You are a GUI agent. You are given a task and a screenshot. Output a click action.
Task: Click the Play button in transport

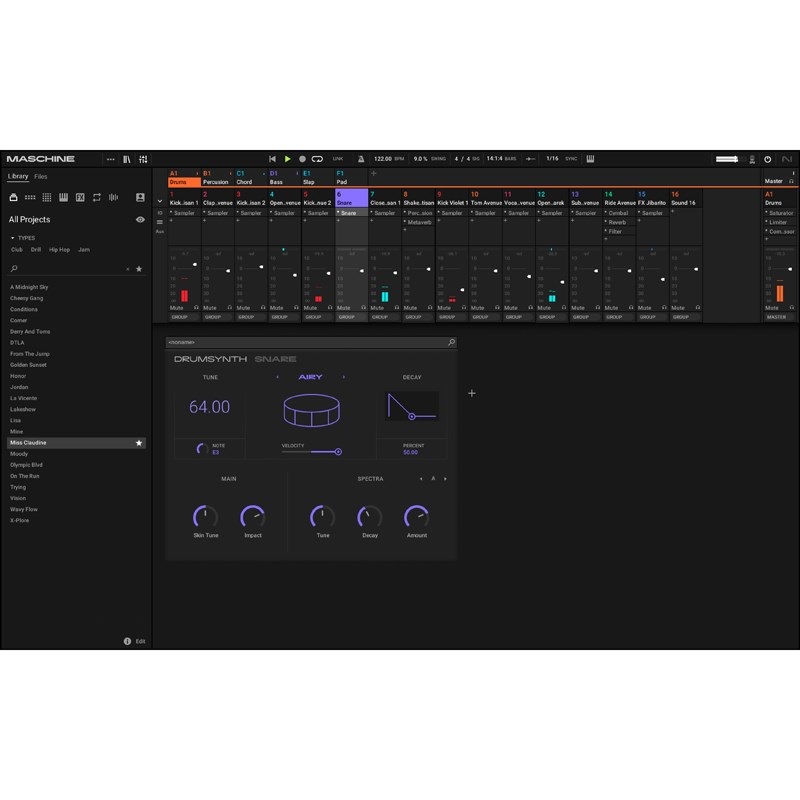click(287, 159)
